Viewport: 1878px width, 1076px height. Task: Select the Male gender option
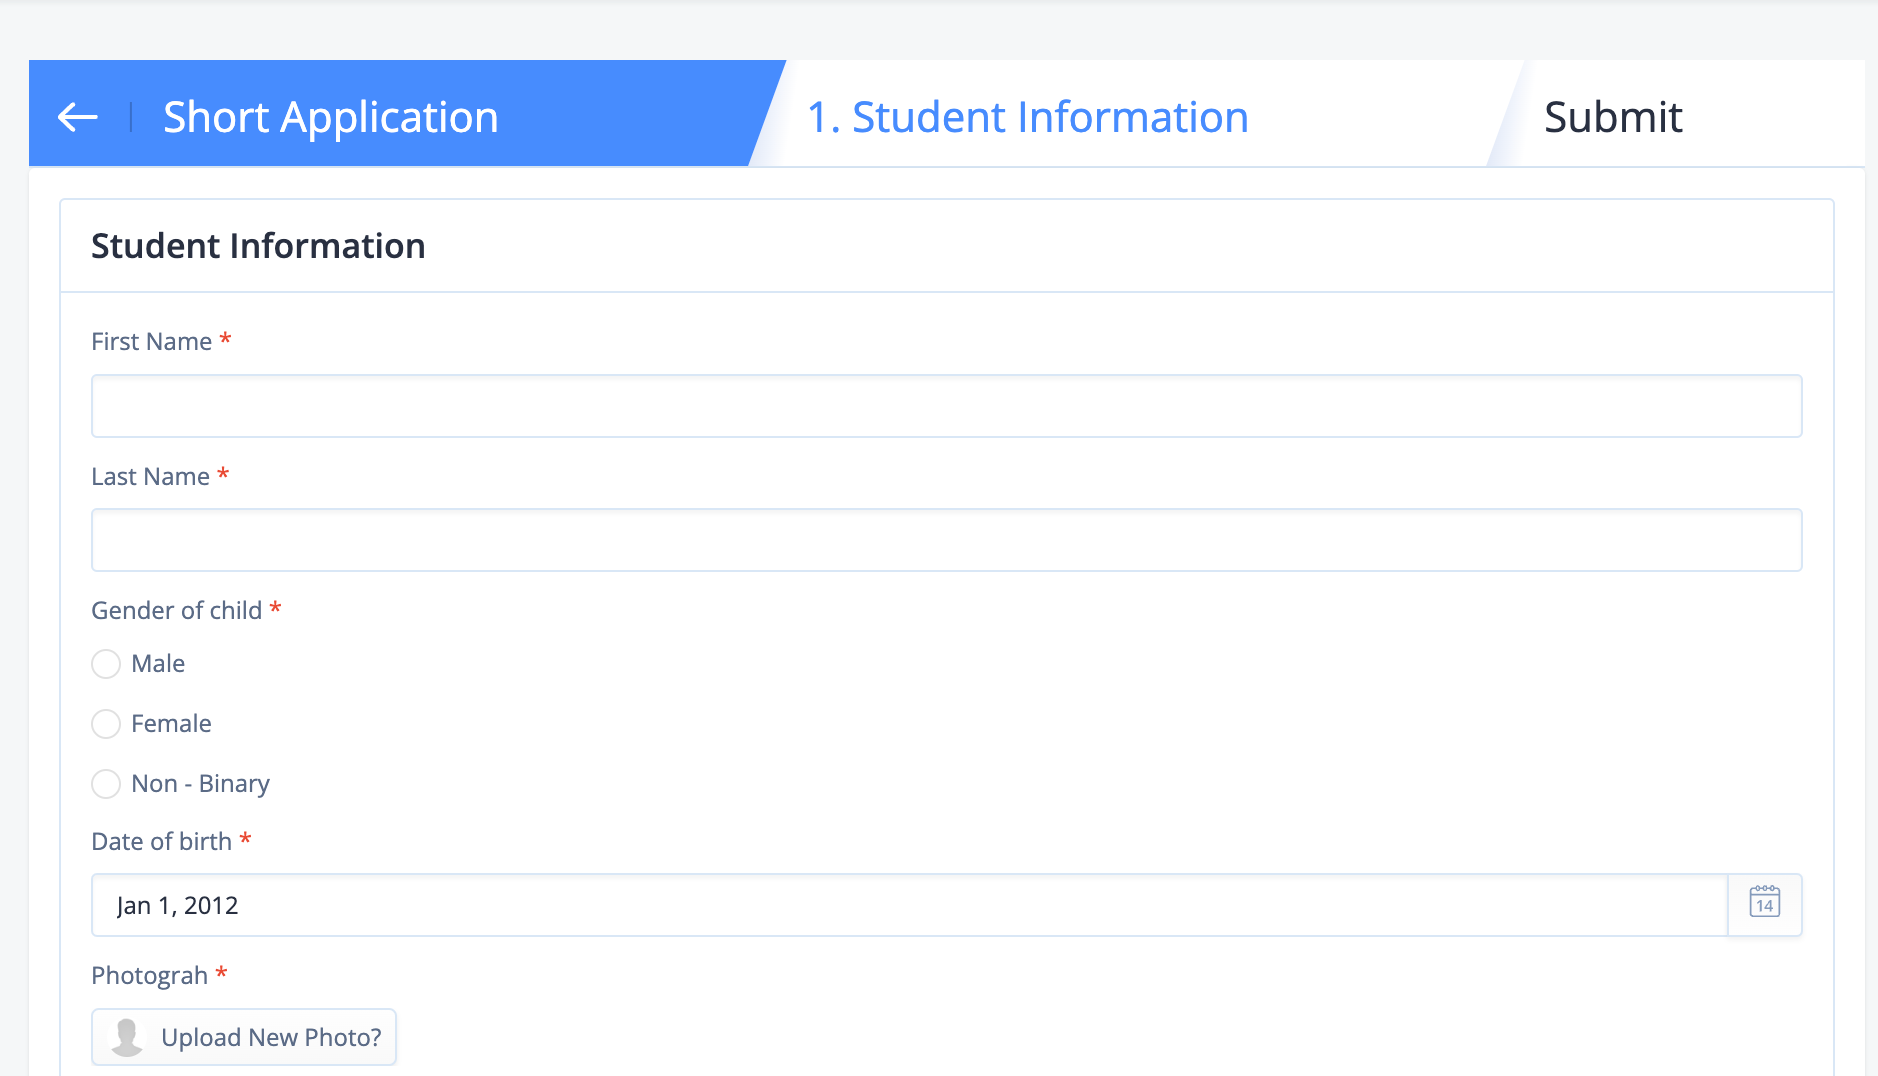tap(106, 664)
